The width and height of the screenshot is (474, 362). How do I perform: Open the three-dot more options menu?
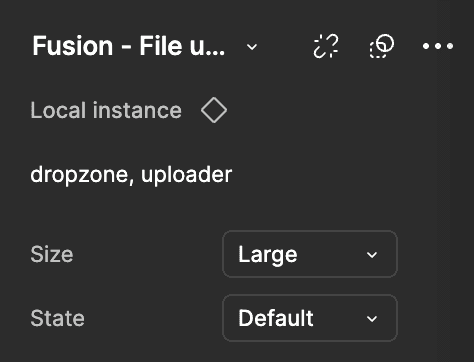pos(438,46)
